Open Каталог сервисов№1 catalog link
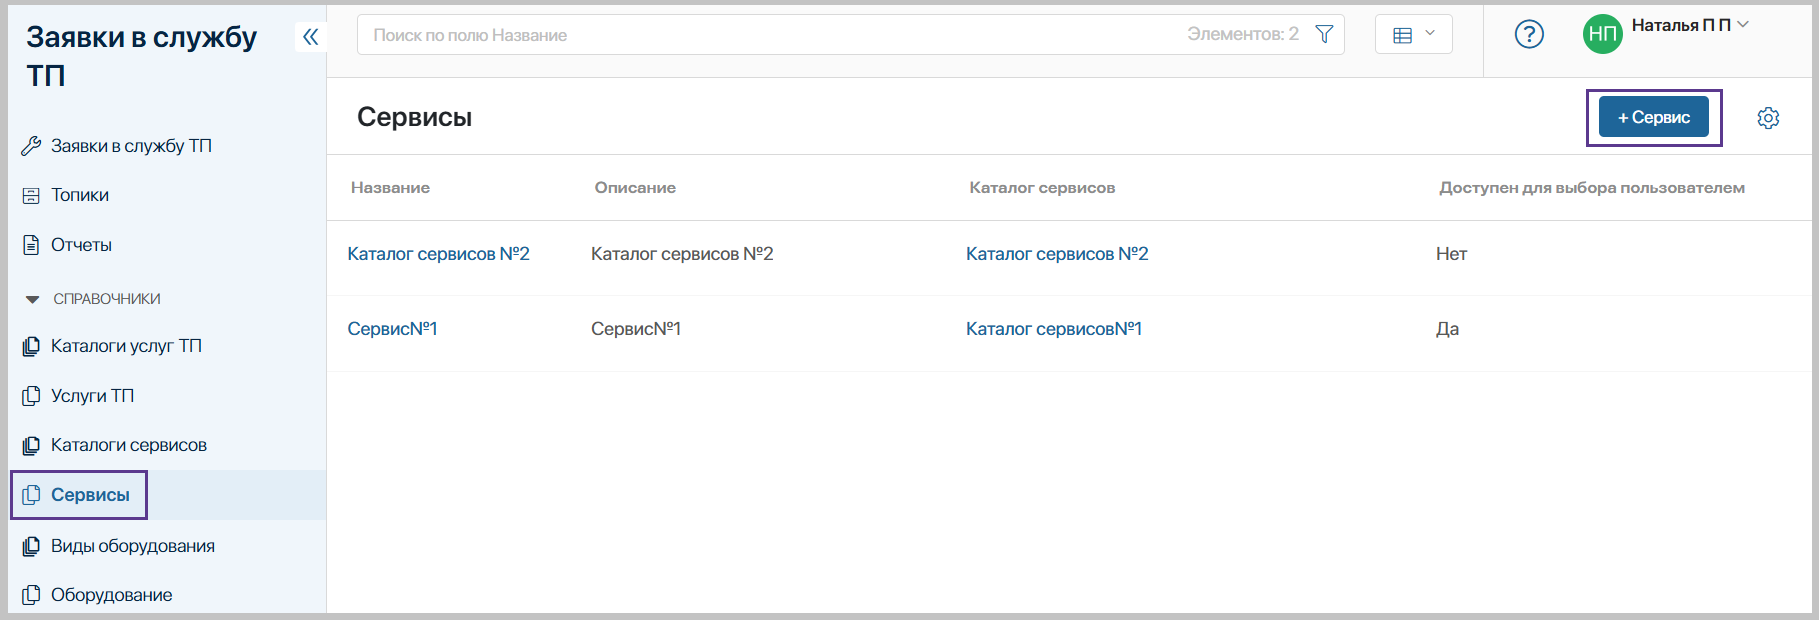1819x620 pixels. click(1053, 329)
